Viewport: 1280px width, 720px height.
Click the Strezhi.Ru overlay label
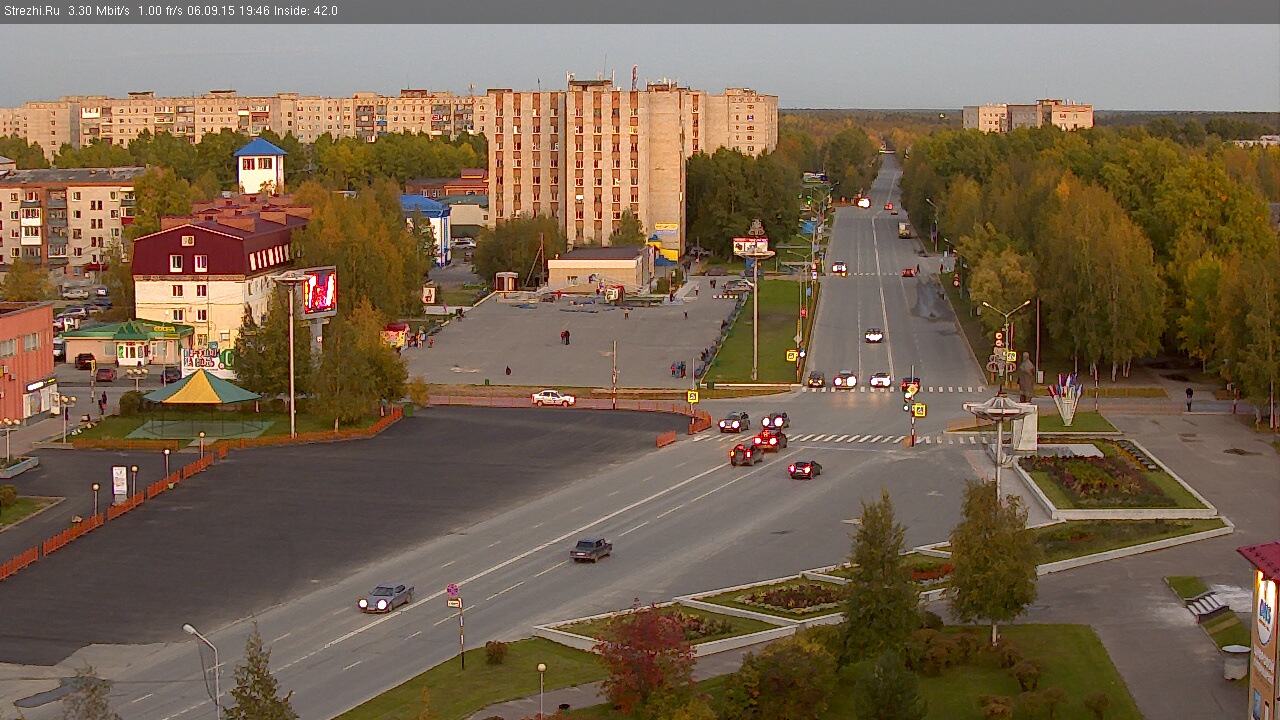coord(31,11)
